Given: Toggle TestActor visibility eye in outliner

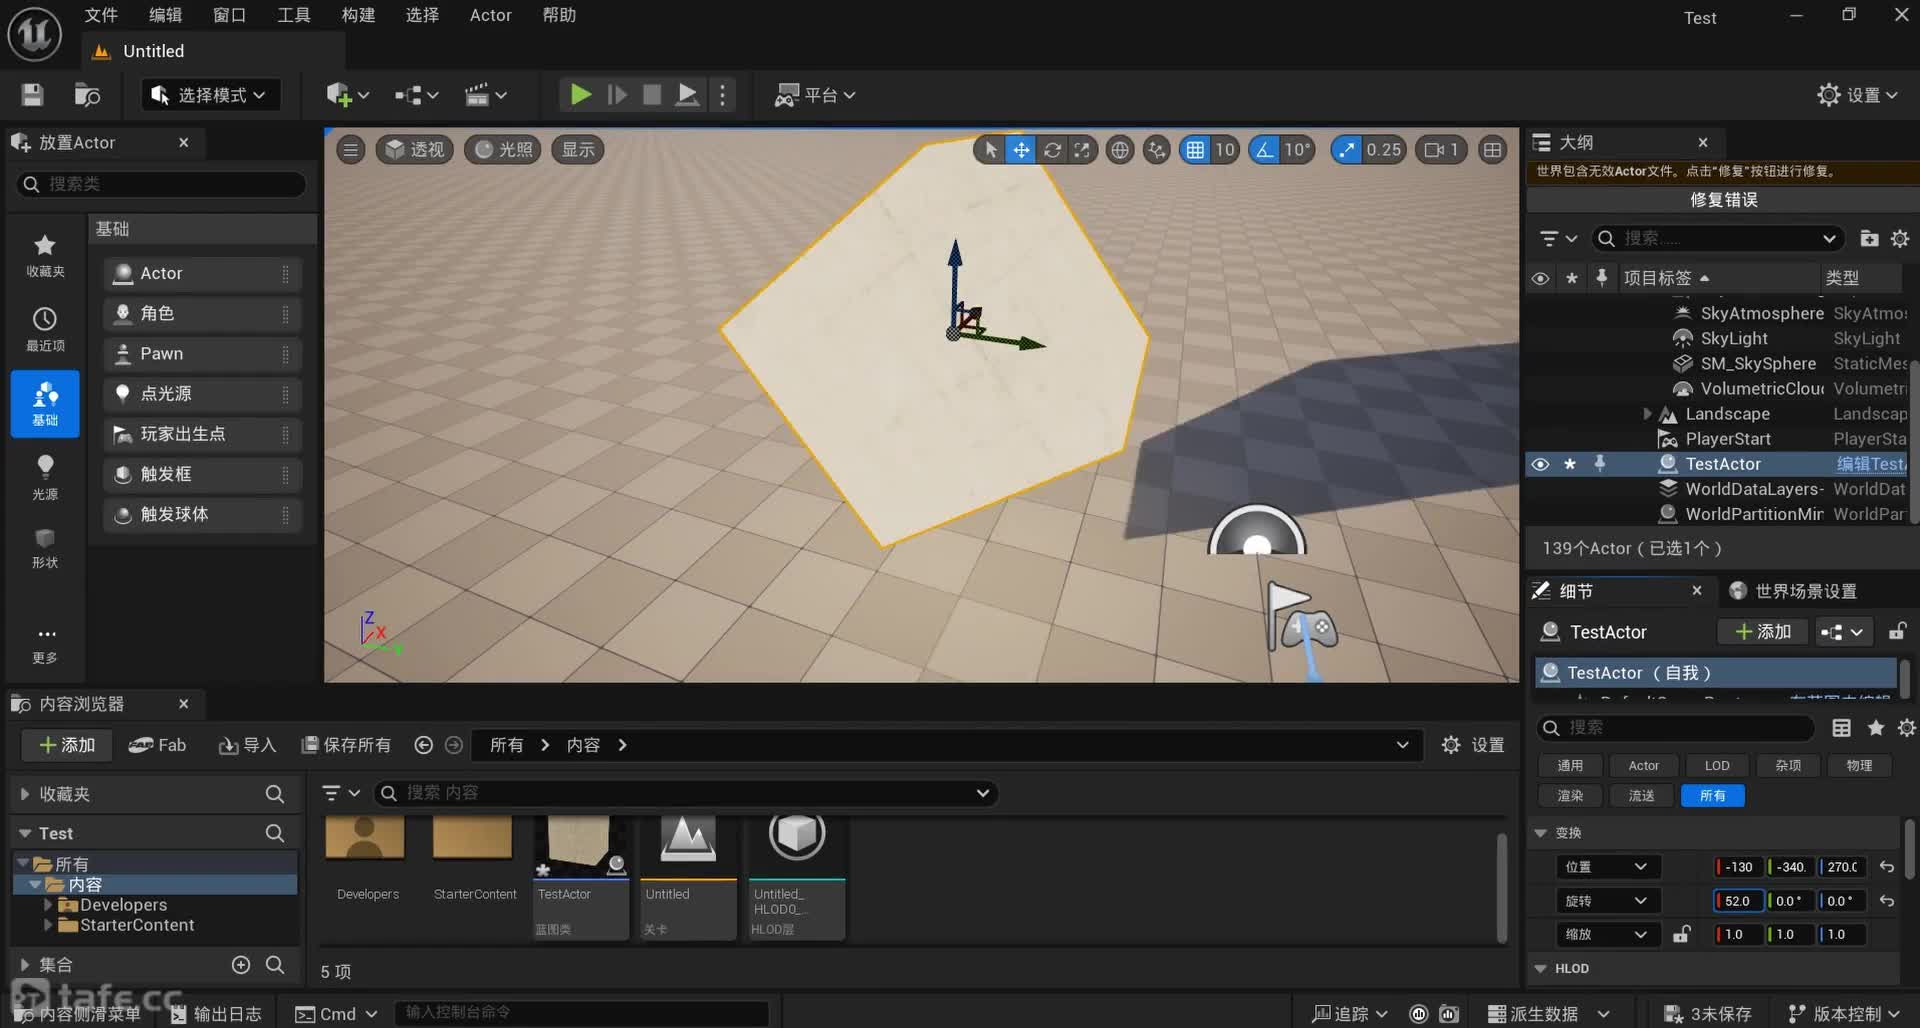Looking at the screenshot, I should click(1540, 464).
